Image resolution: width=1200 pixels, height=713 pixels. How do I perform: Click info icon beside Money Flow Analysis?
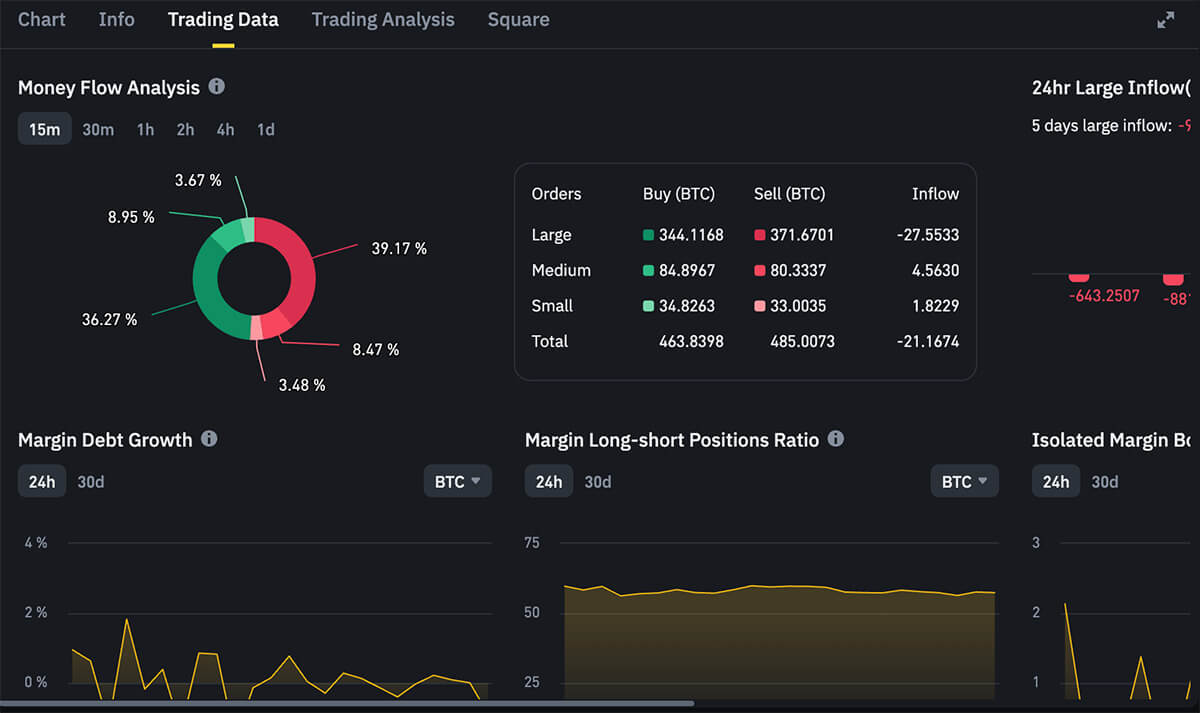point(217,87)
